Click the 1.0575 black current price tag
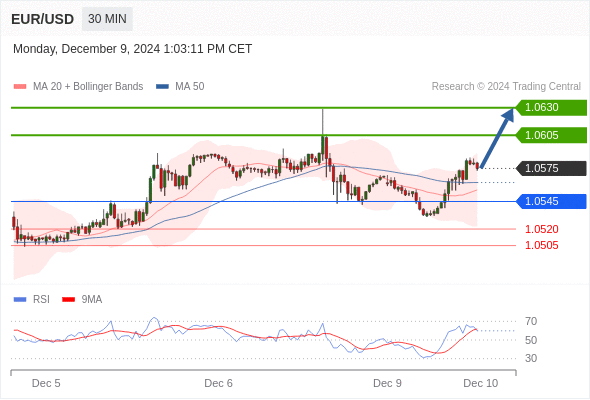Screen dimensions: 590x400 (551, 169)
